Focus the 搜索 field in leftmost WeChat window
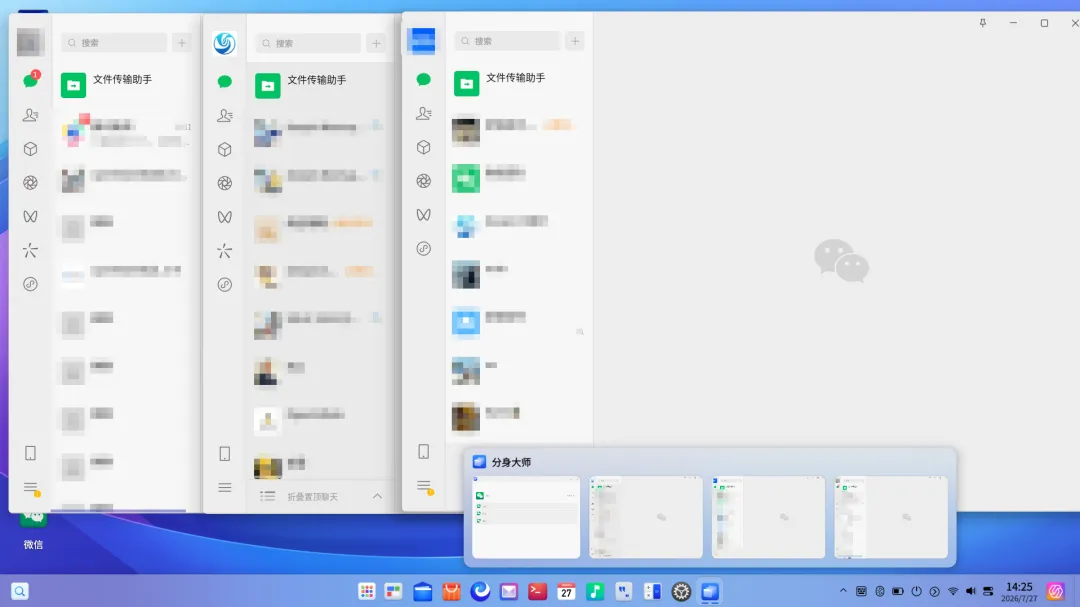Screen dimensions: 1080x607 pos(114,43)
